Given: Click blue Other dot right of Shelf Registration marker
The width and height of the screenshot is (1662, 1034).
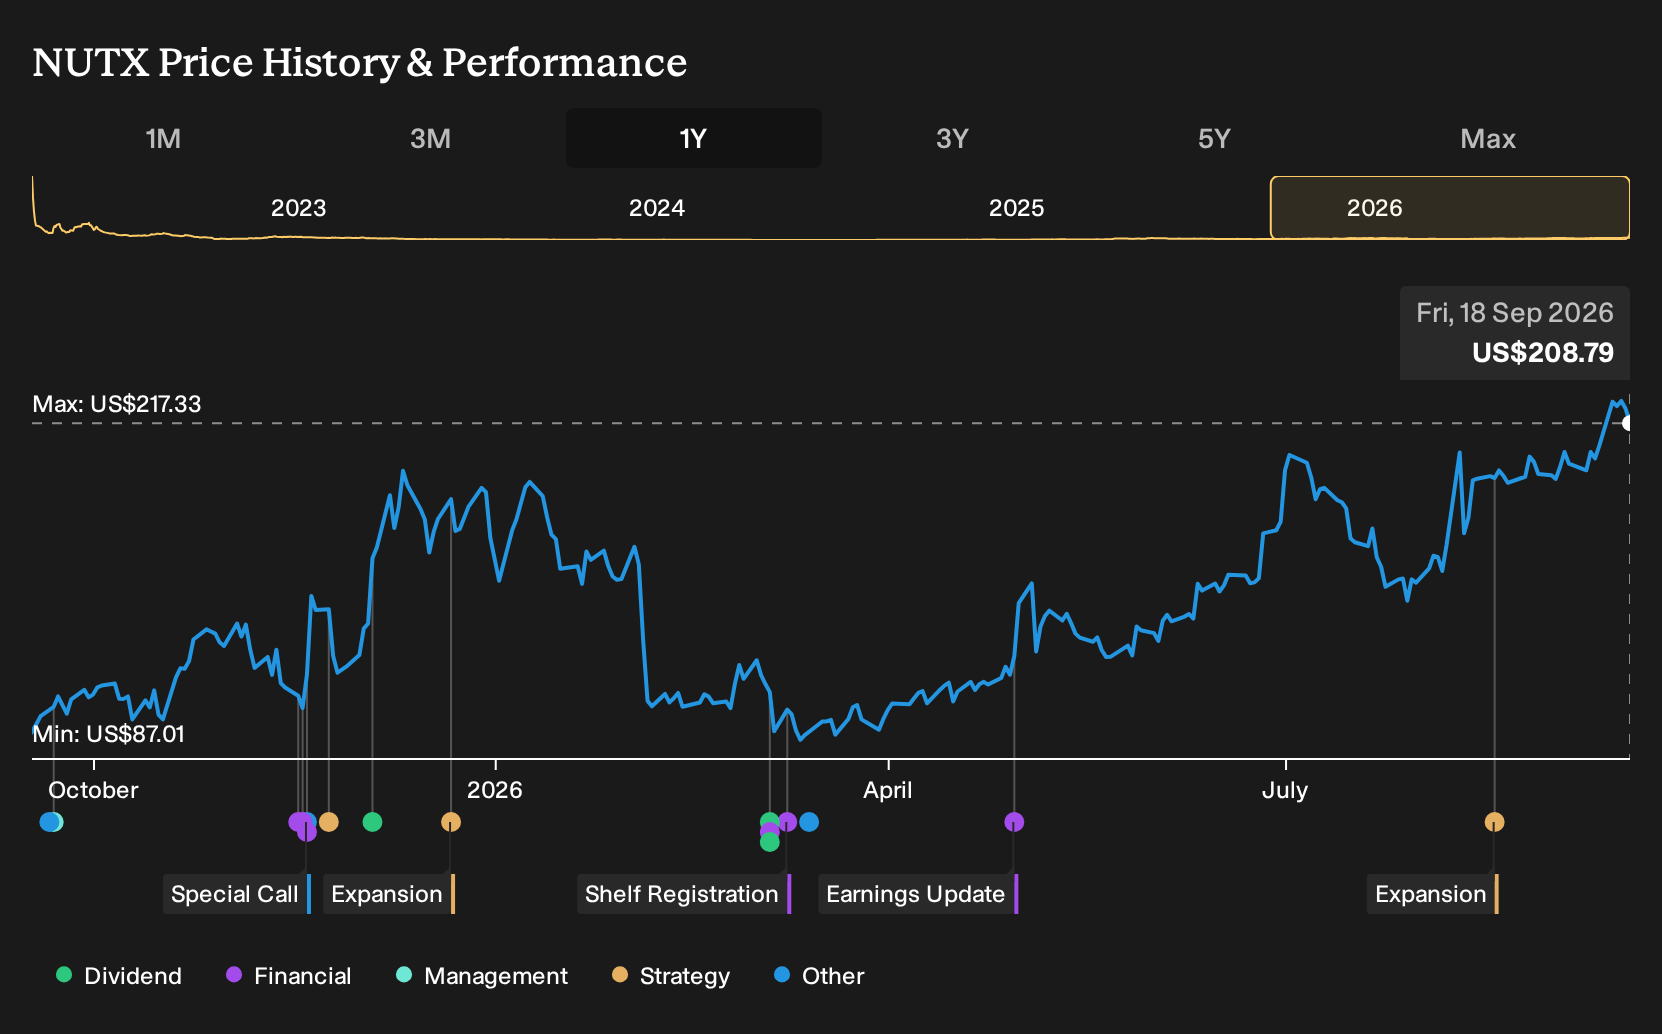Looking at the screenshot, I should pos(809,822).
